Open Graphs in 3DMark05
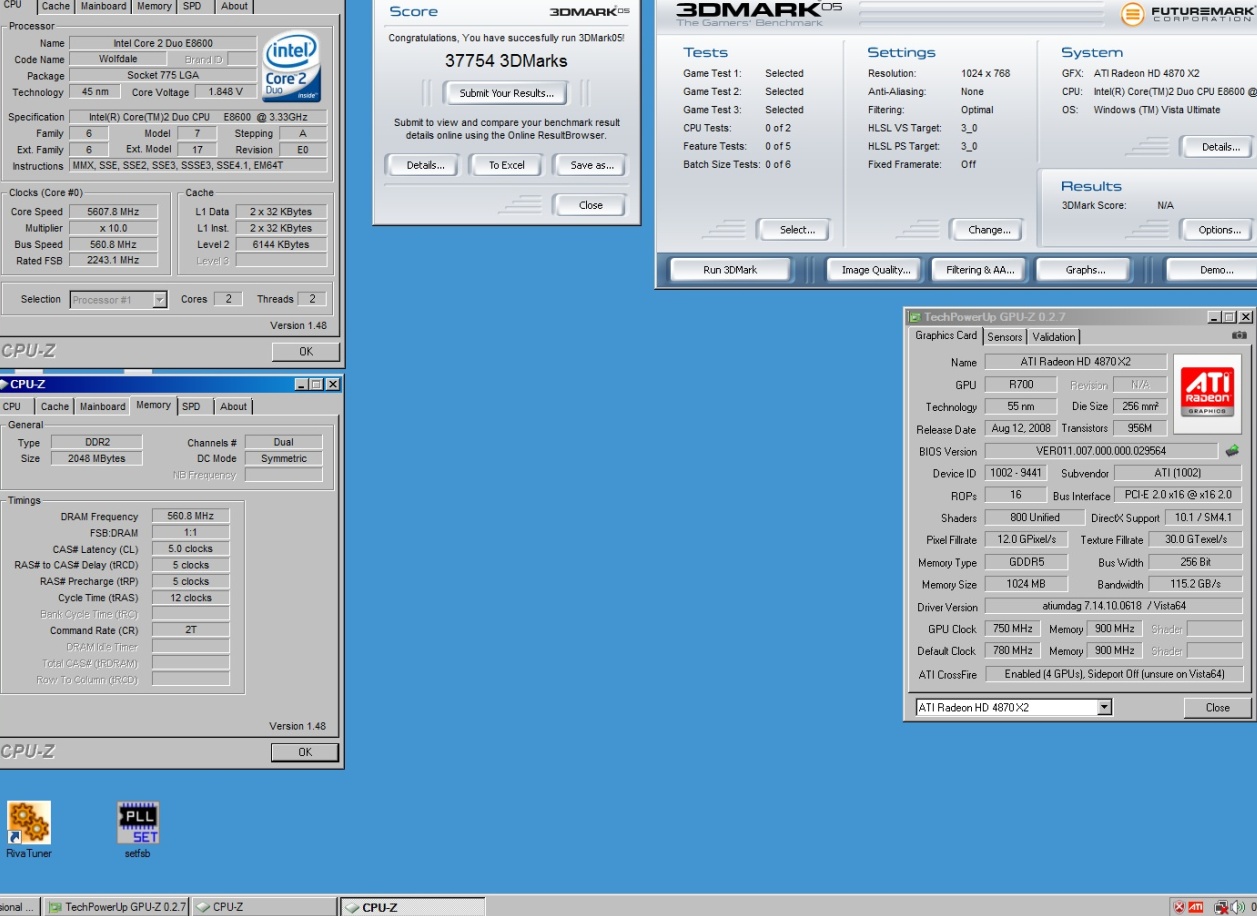 click(x=1085, y=270)
